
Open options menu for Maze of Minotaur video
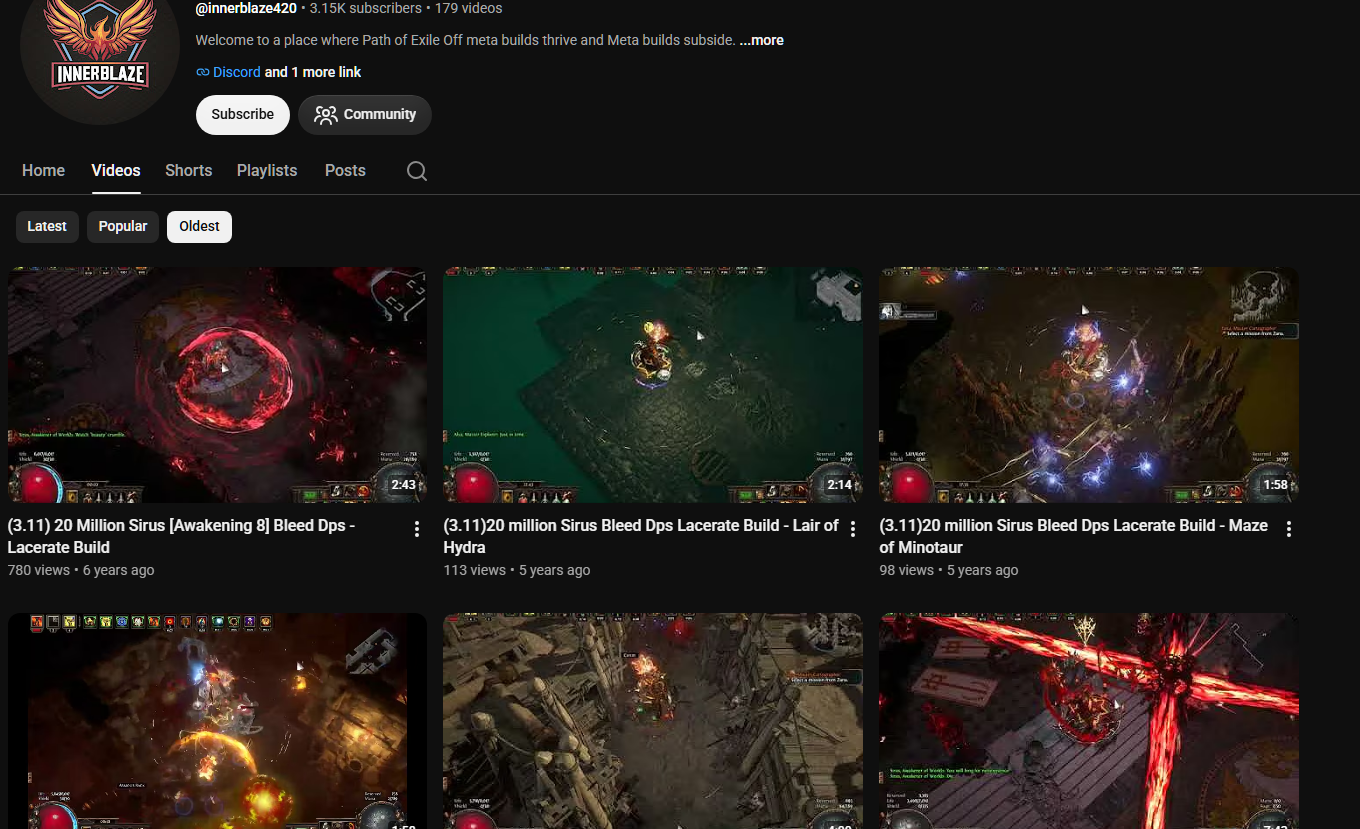(x=1289, y=529)
